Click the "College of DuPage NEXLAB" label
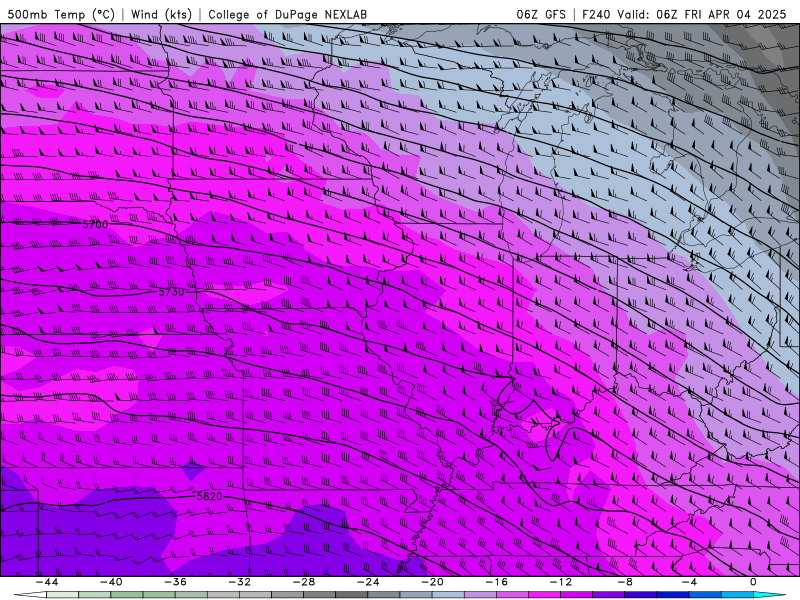This screenshot has height=600, width=800. click(x=287, y=14)
